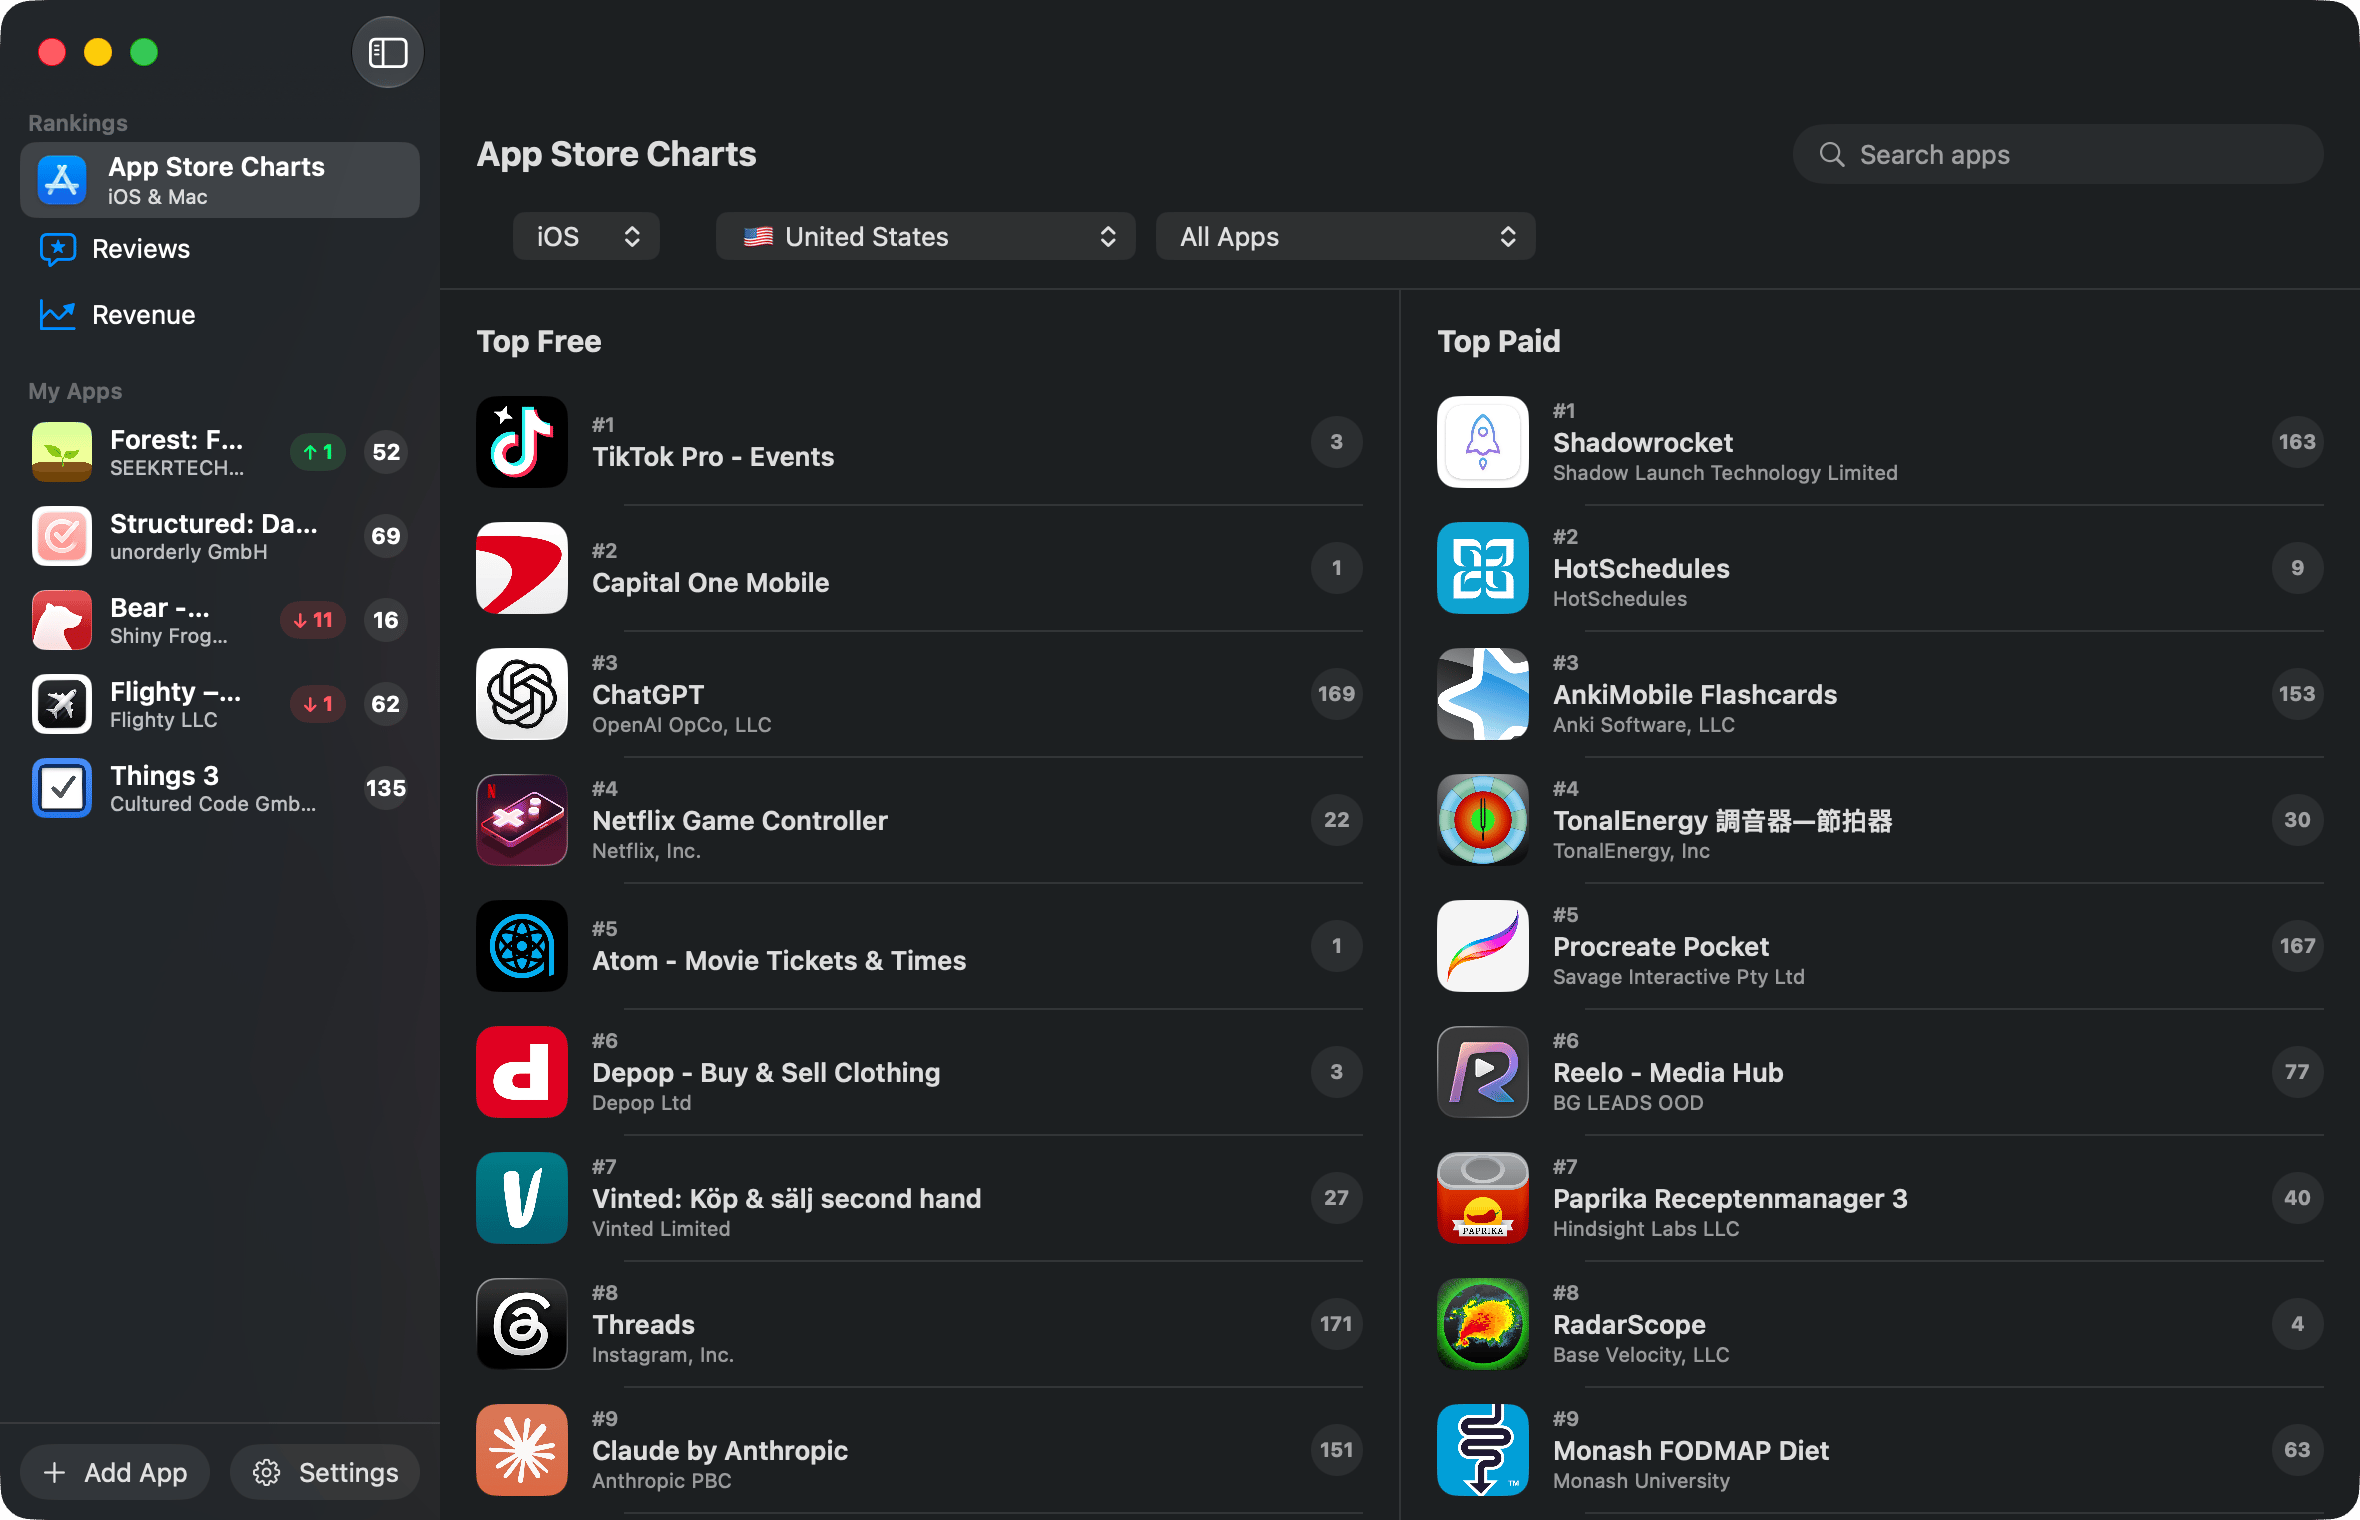2360x1520 pixels.
Task: Click the App Store Charts sidebar icon
Action: tap(62, 180)
